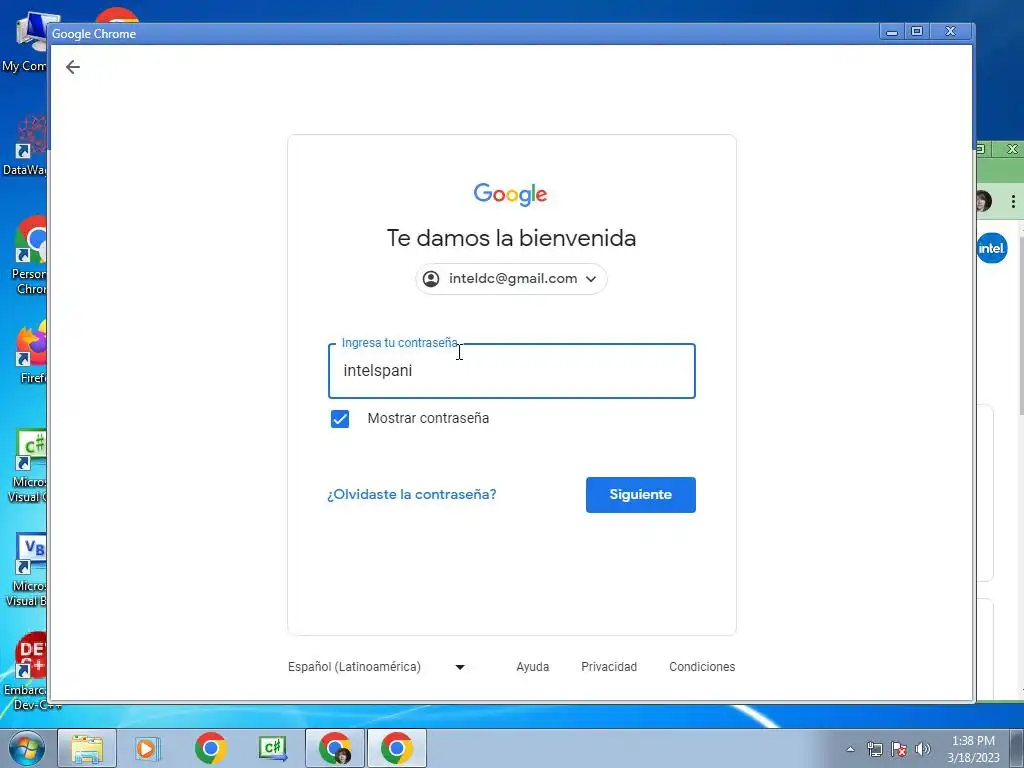Show hidden system tray icons
The width and height of the screenshot is (1024, 768).
pyautogui.click(x=850, y=749)
